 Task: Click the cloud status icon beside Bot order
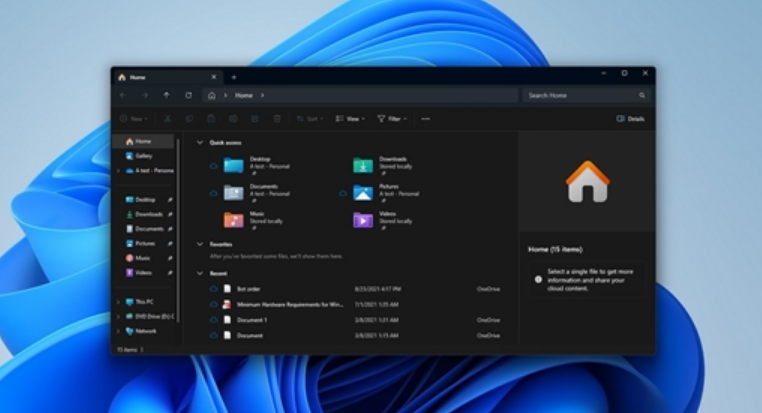213,289
